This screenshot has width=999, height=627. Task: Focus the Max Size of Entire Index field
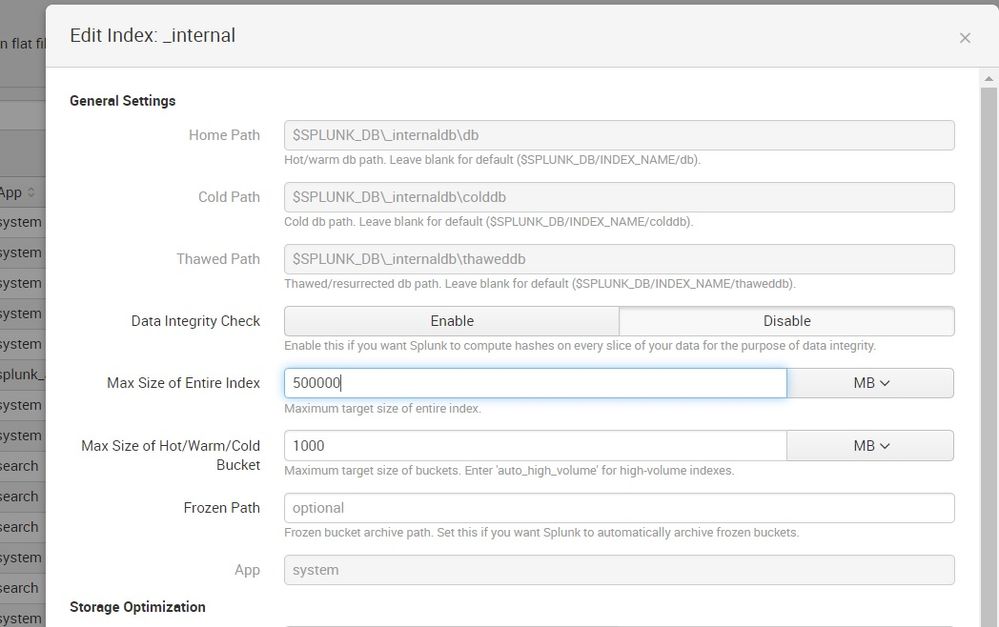point(535,383)
